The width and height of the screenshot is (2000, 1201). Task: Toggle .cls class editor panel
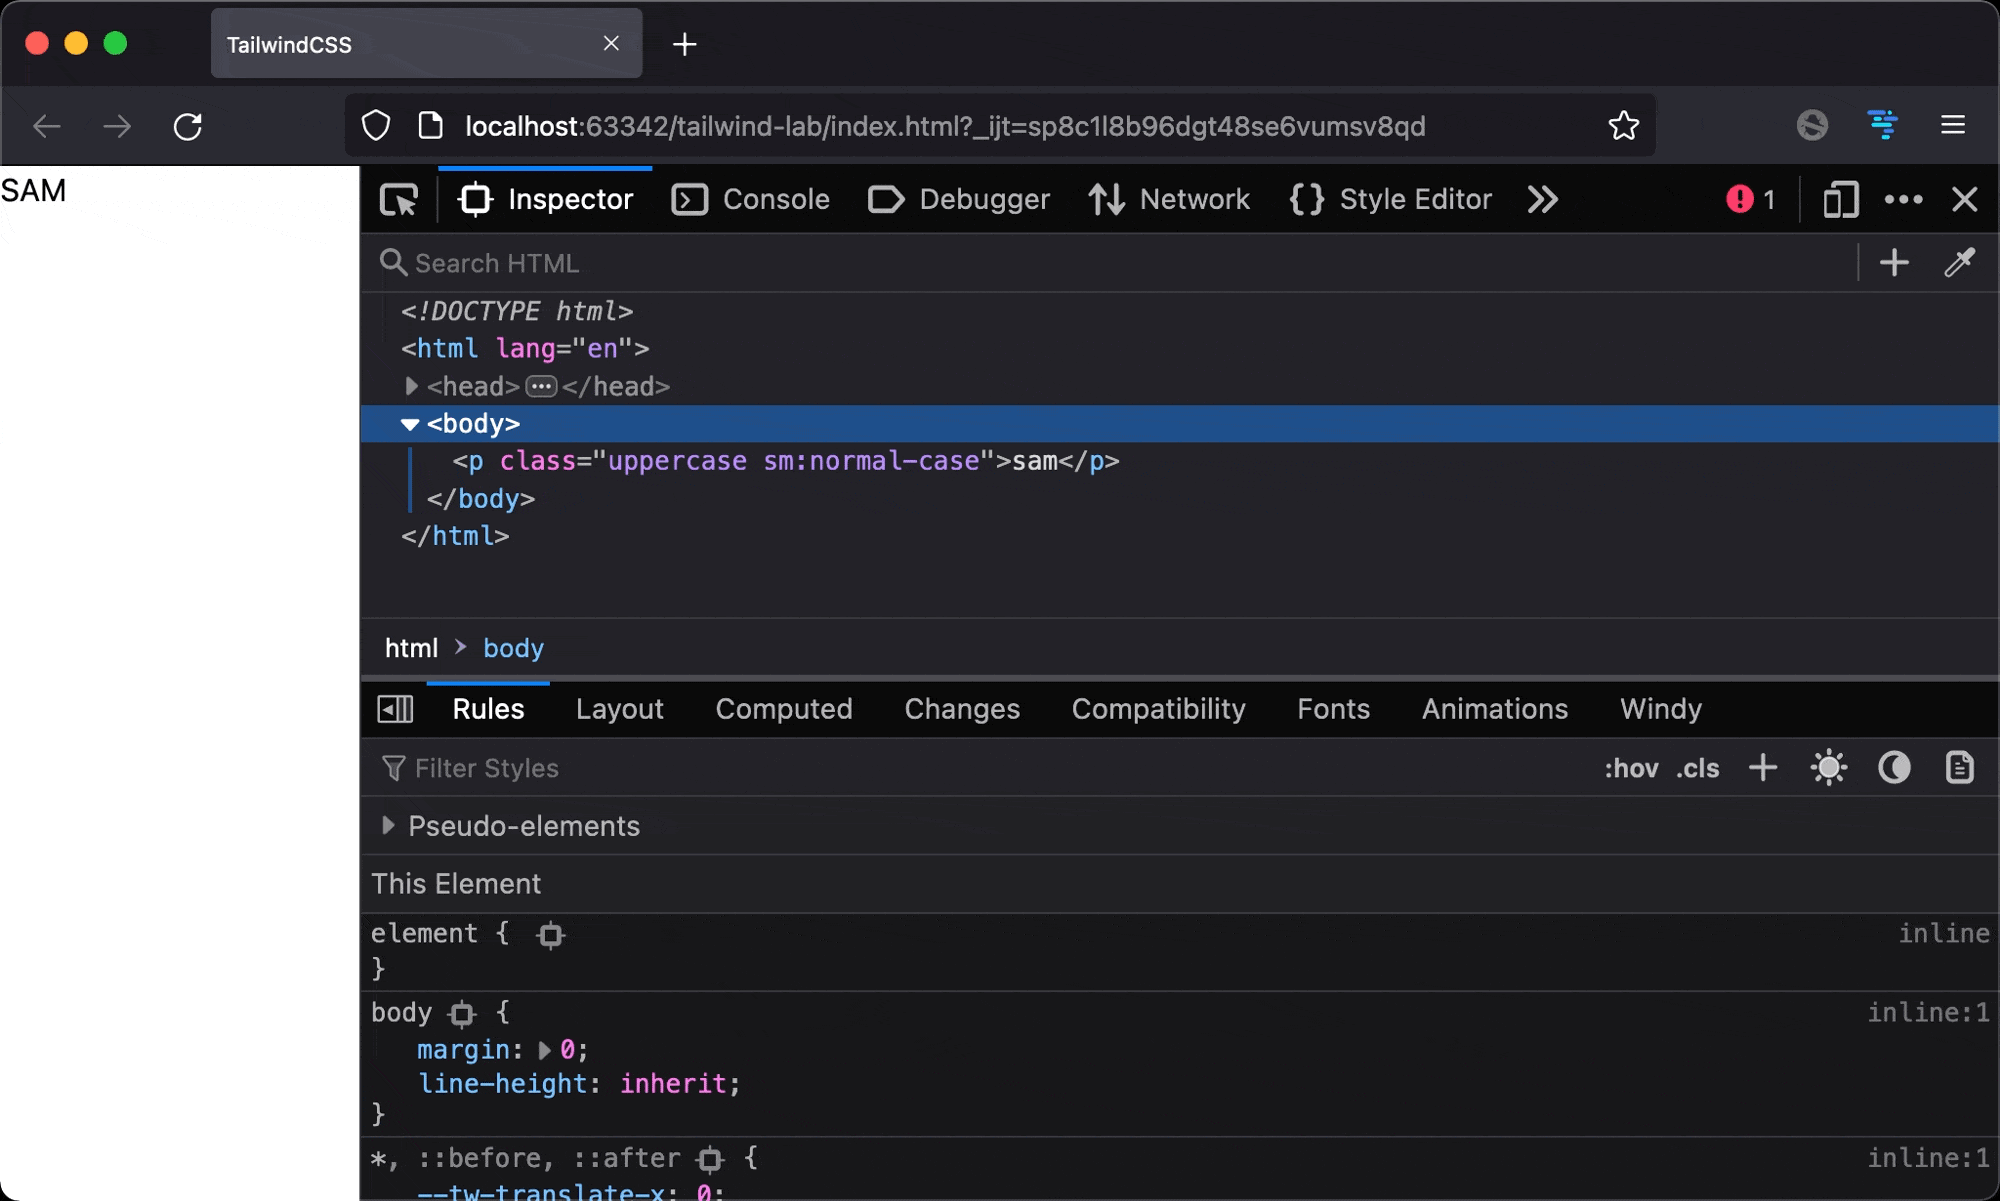1699,768
